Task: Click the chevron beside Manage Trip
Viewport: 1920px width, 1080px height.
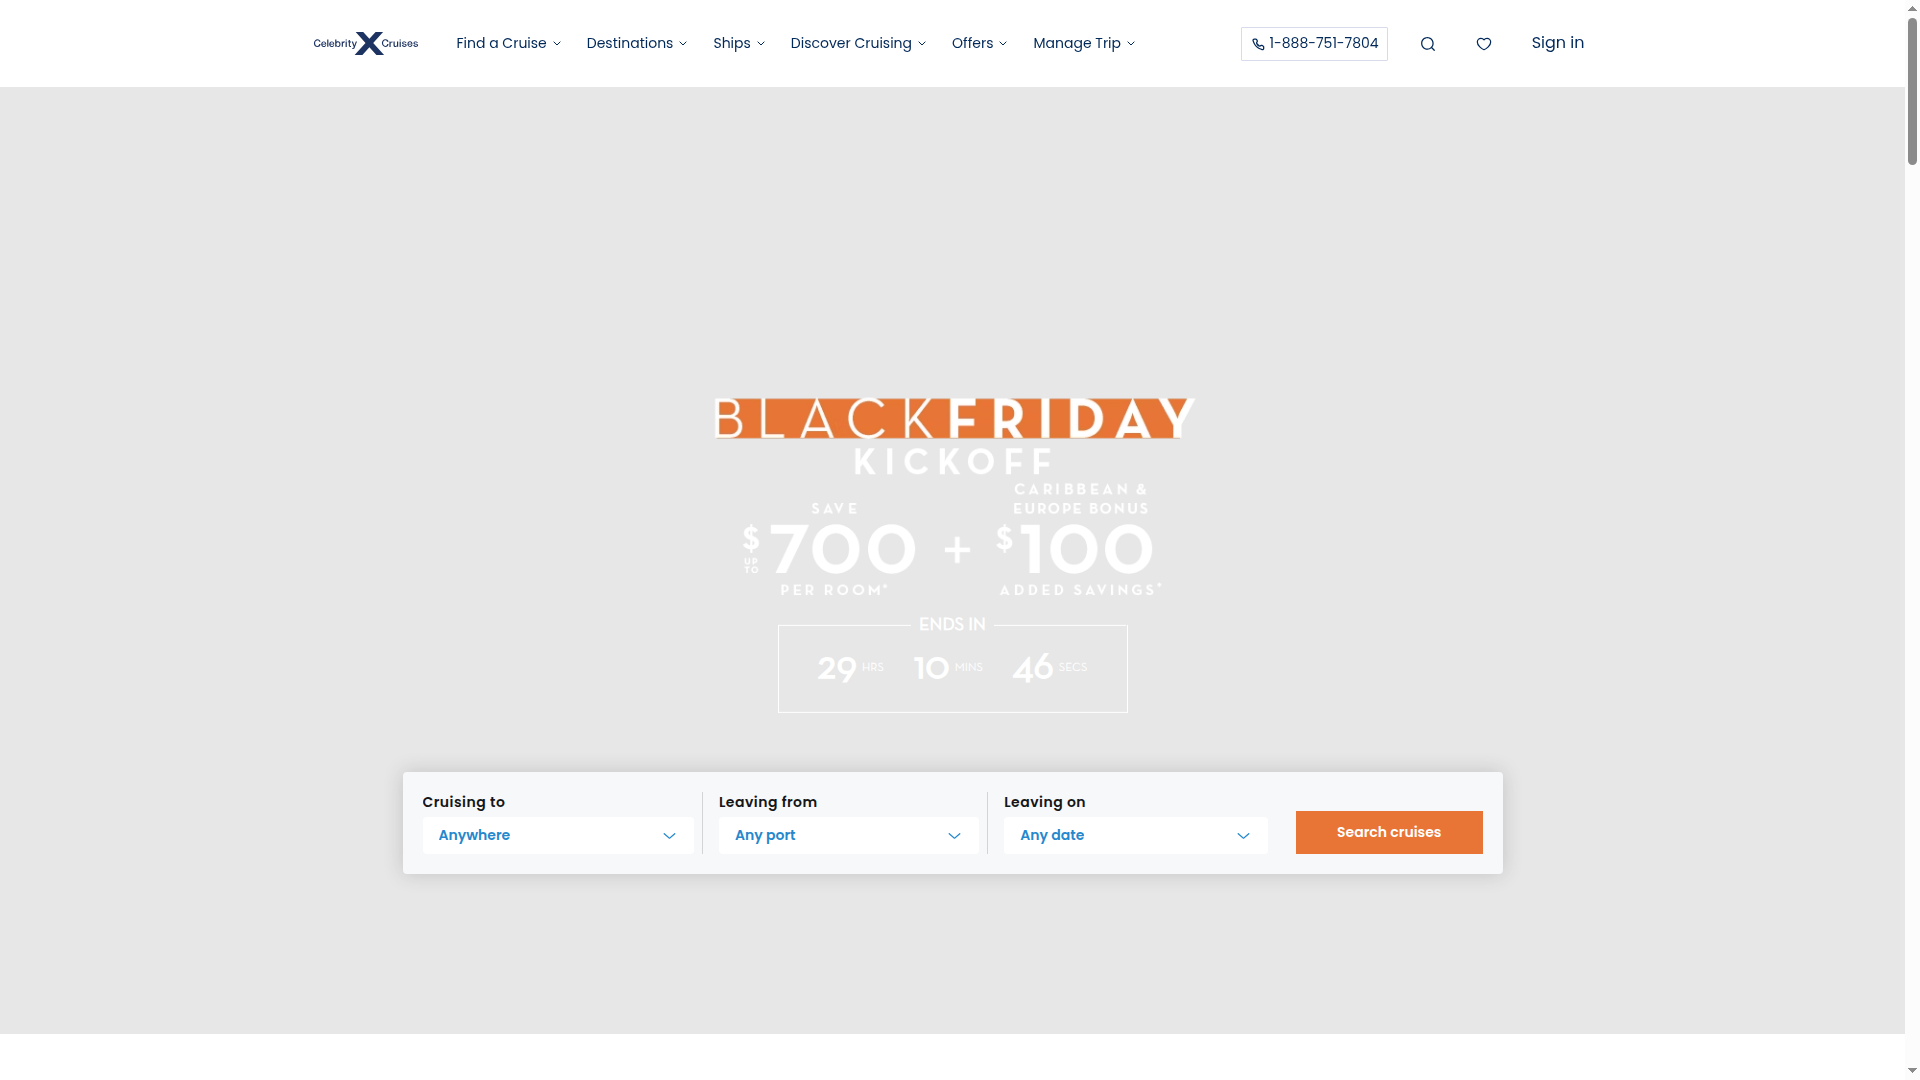Action: coord(1130,44)
